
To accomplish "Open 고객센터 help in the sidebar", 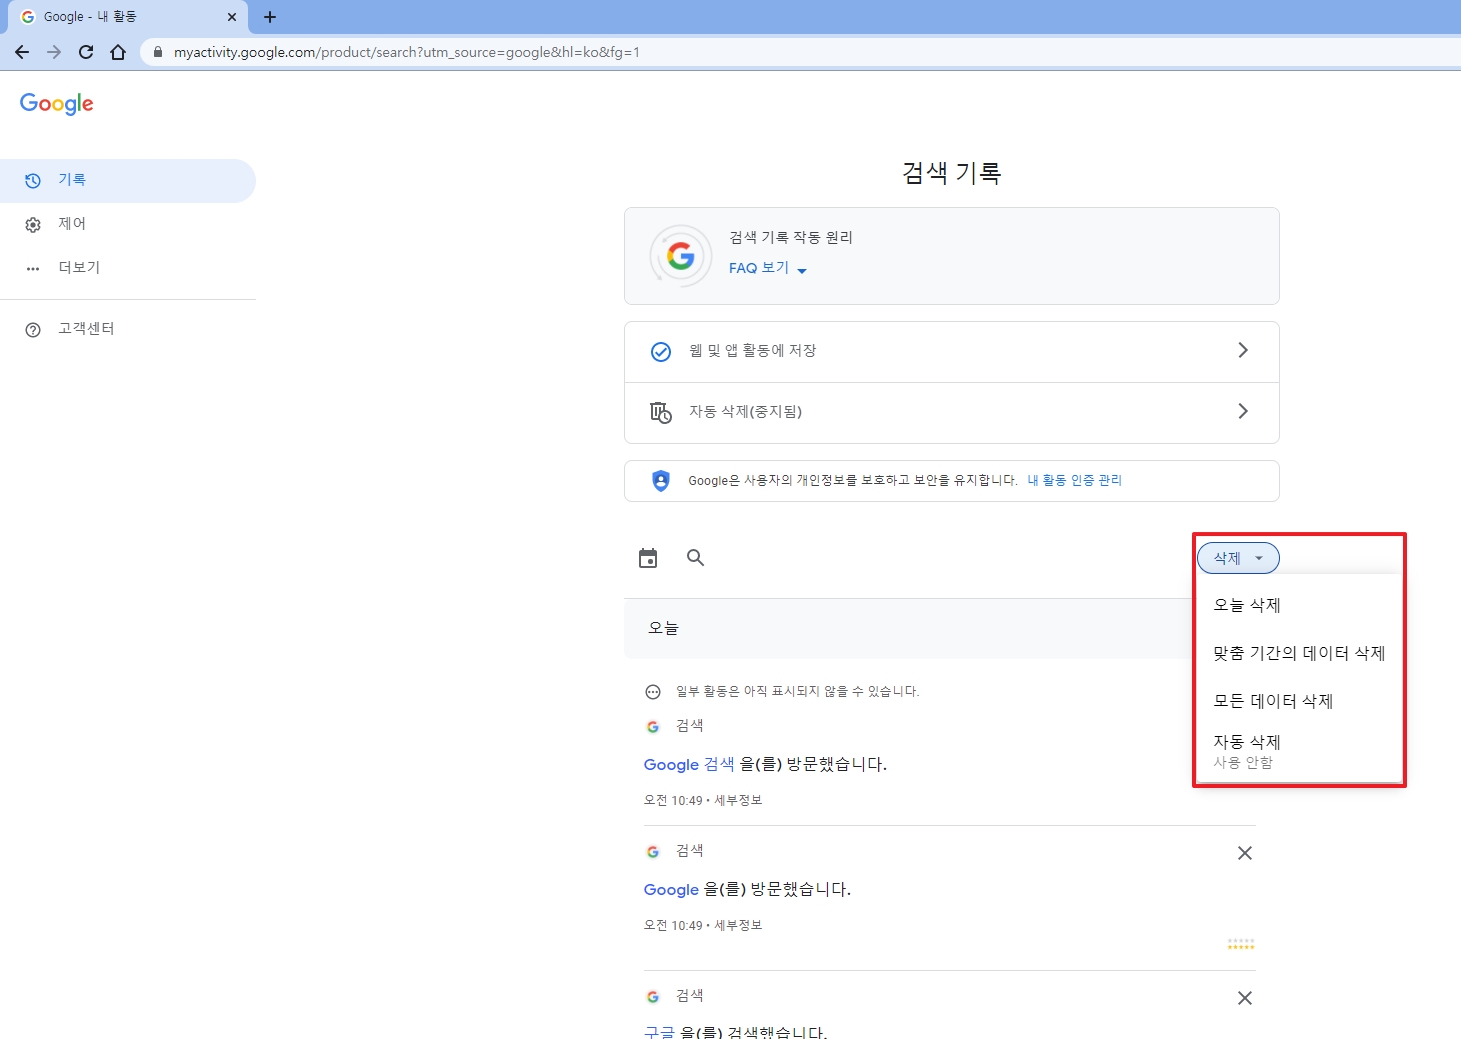I will (128, 329).
